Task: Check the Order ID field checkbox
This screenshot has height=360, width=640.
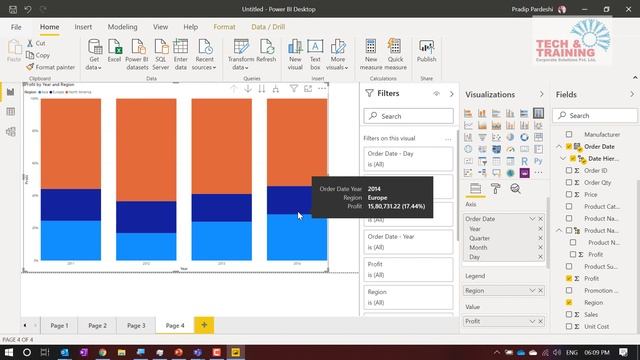Action: click(x=569, y=170)
